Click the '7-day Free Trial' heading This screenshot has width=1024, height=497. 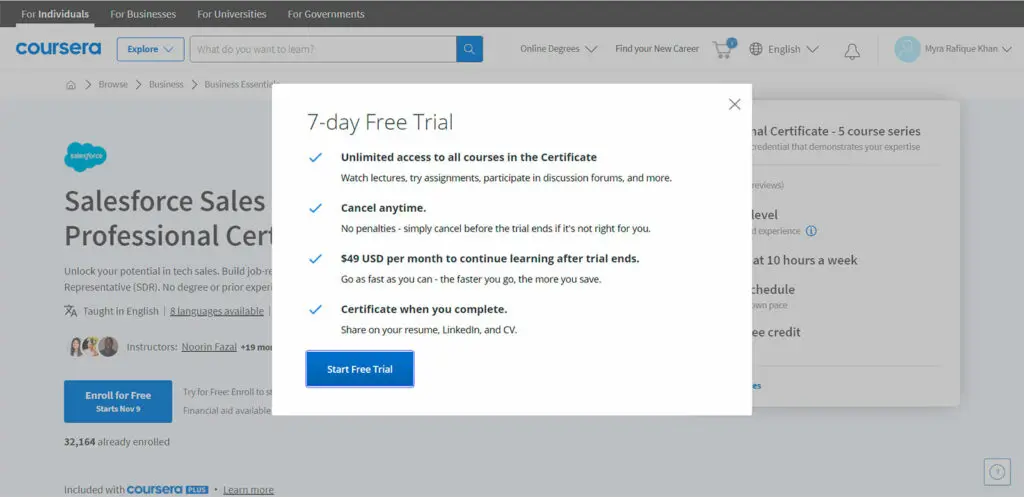[x=380, y=122]
